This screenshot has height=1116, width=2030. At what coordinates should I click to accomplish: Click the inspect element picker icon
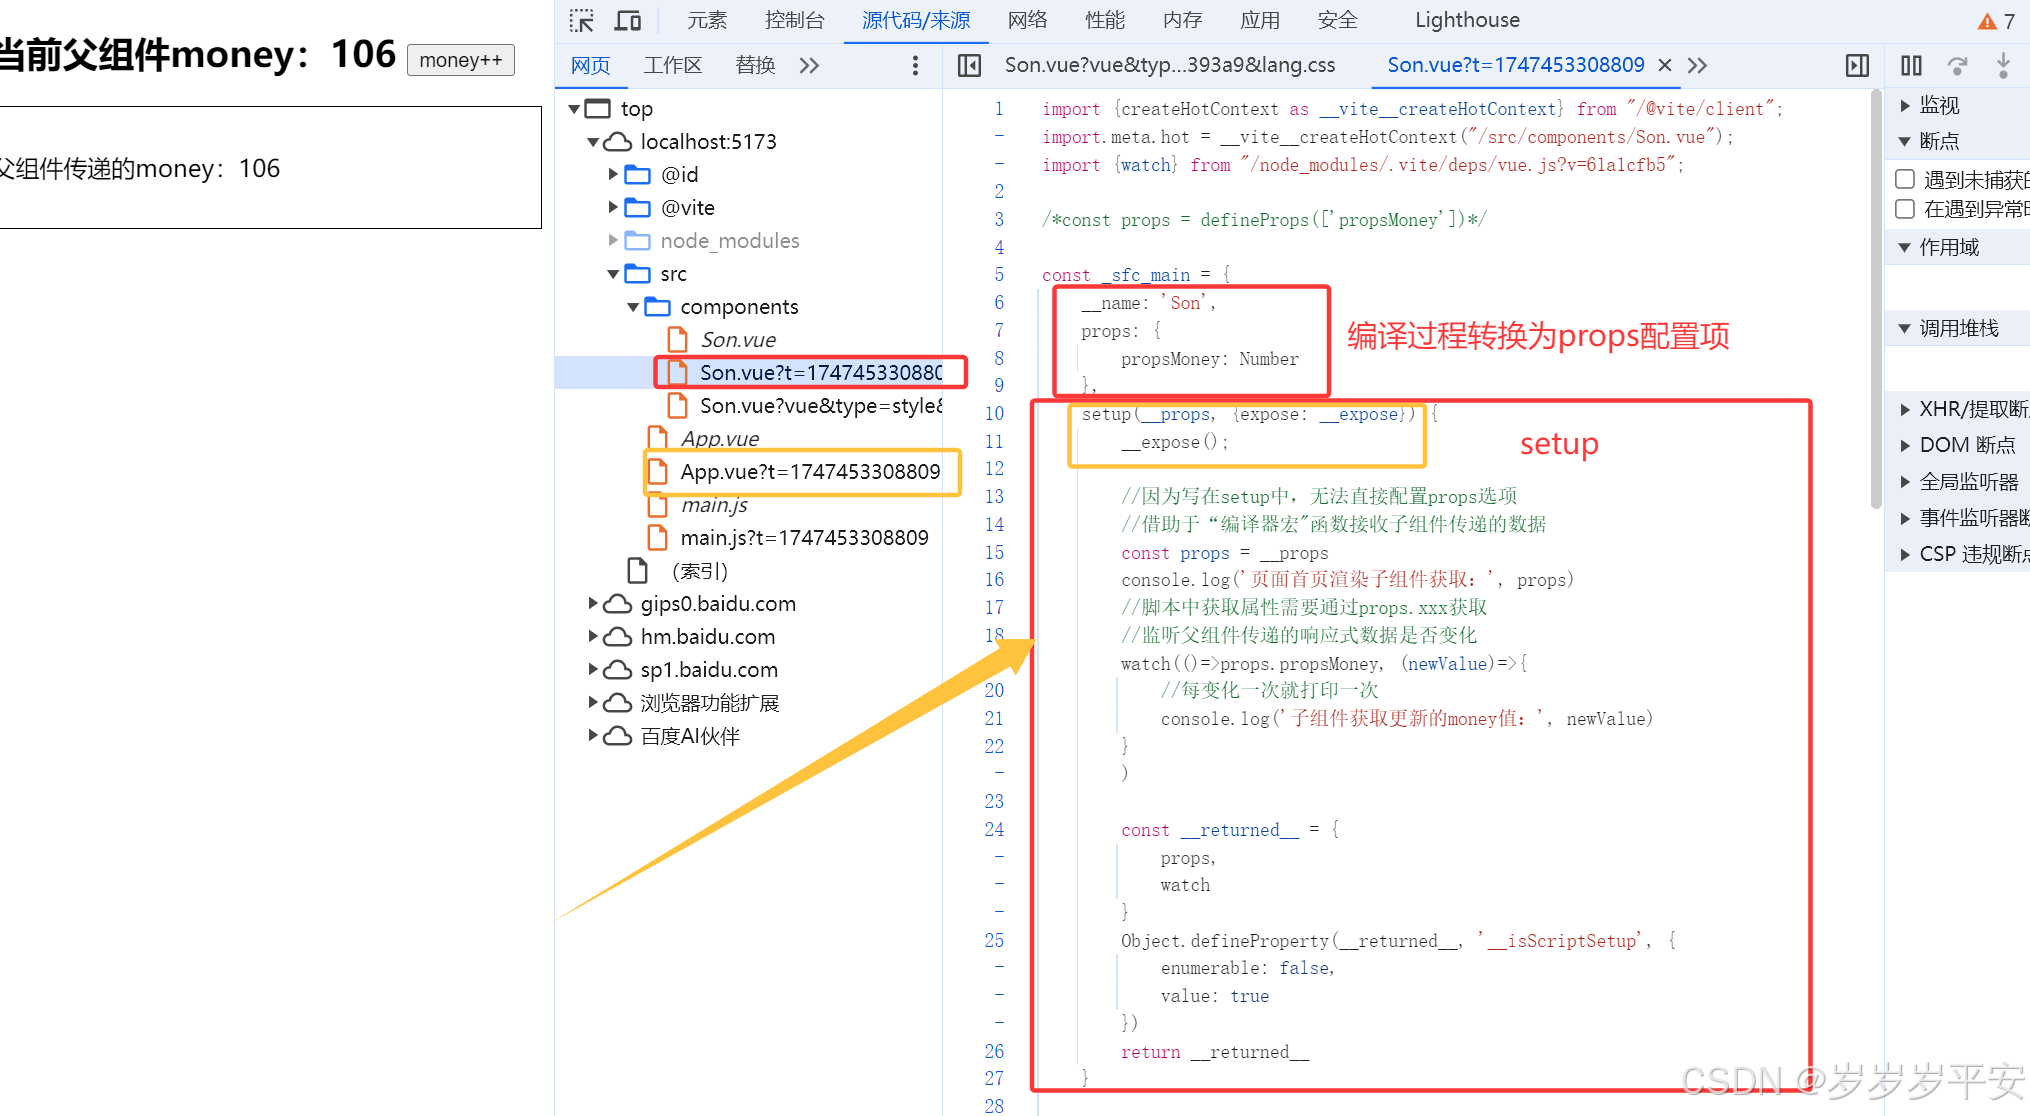[x=581, y=20]
